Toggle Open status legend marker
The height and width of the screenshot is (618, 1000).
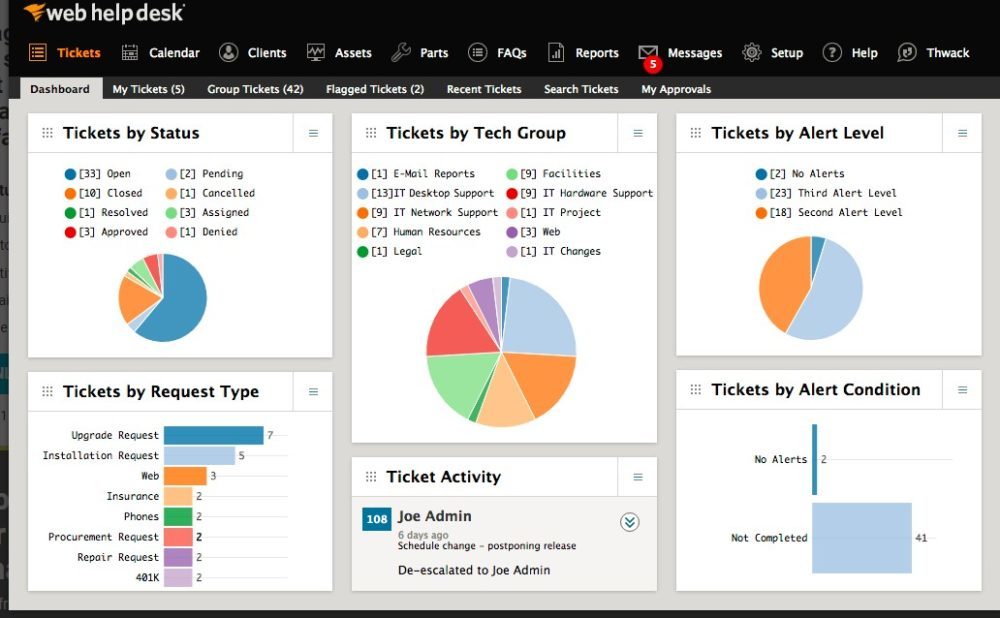70,174
